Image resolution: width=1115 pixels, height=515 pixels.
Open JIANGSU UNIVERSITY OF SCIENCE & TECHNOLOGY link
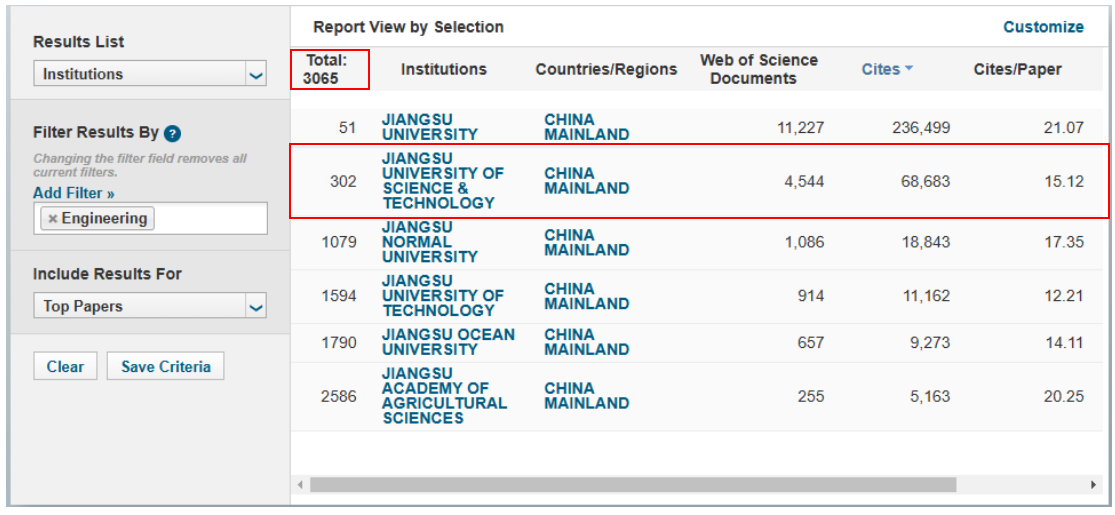(x=443, y=181)
